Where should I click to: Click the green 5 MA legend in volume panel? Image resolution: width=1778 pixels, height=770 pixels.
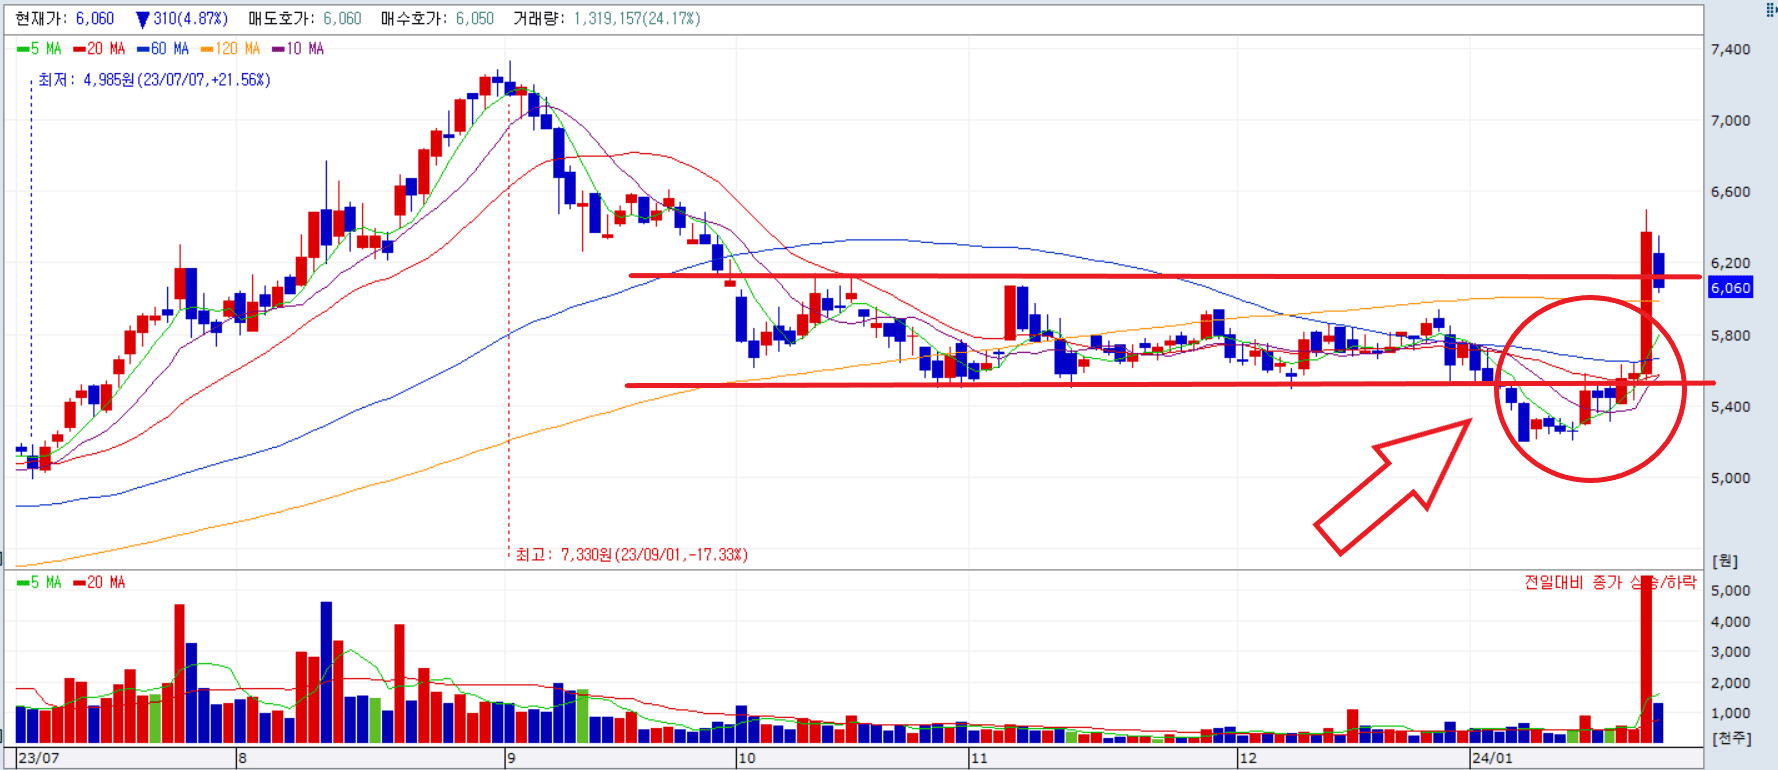coord(39,582)
